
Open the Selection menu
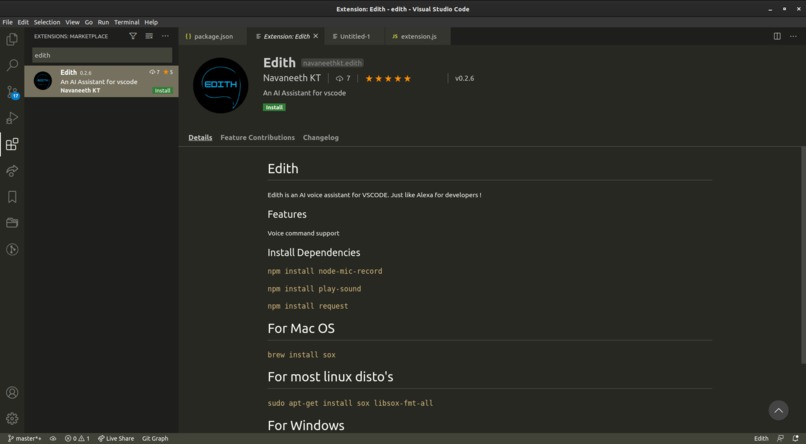[x=47, y=22]
